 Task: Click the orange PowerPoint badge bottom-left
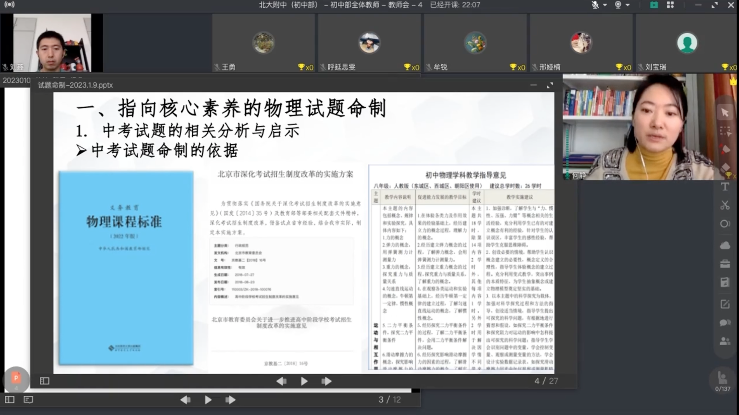tap(15, 379)
